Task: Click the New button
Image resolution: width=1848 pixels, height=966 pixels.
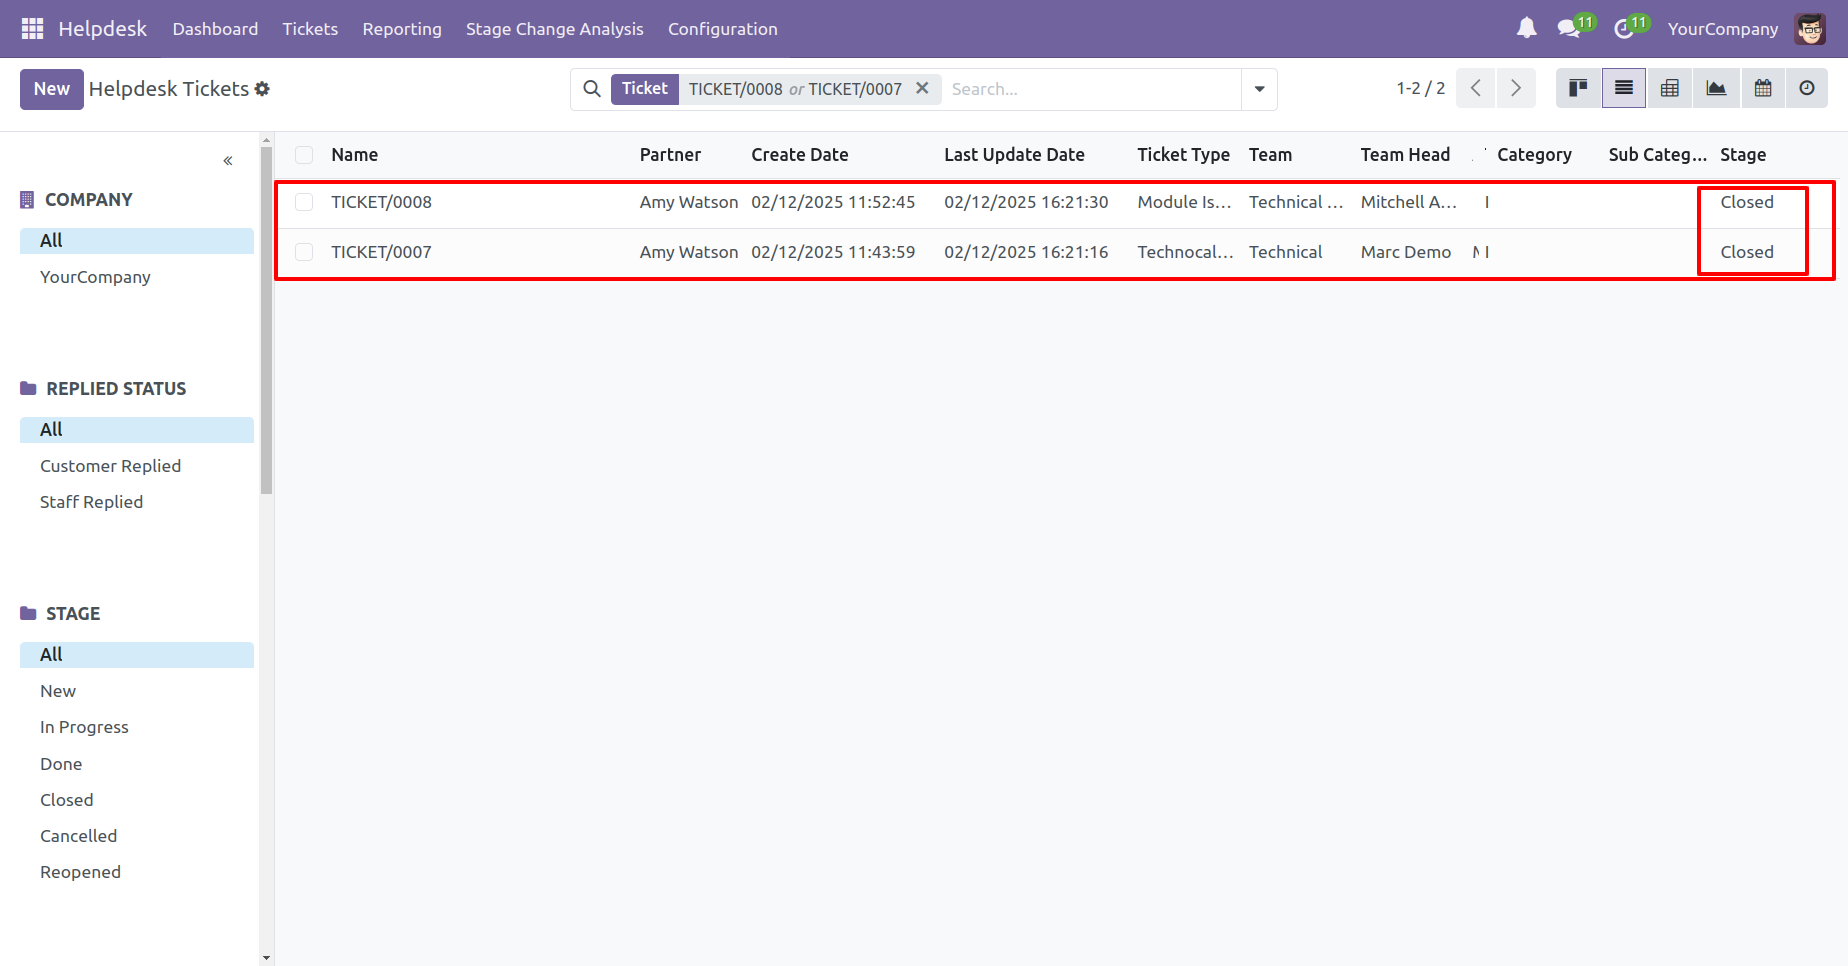Action: point(52,89)
